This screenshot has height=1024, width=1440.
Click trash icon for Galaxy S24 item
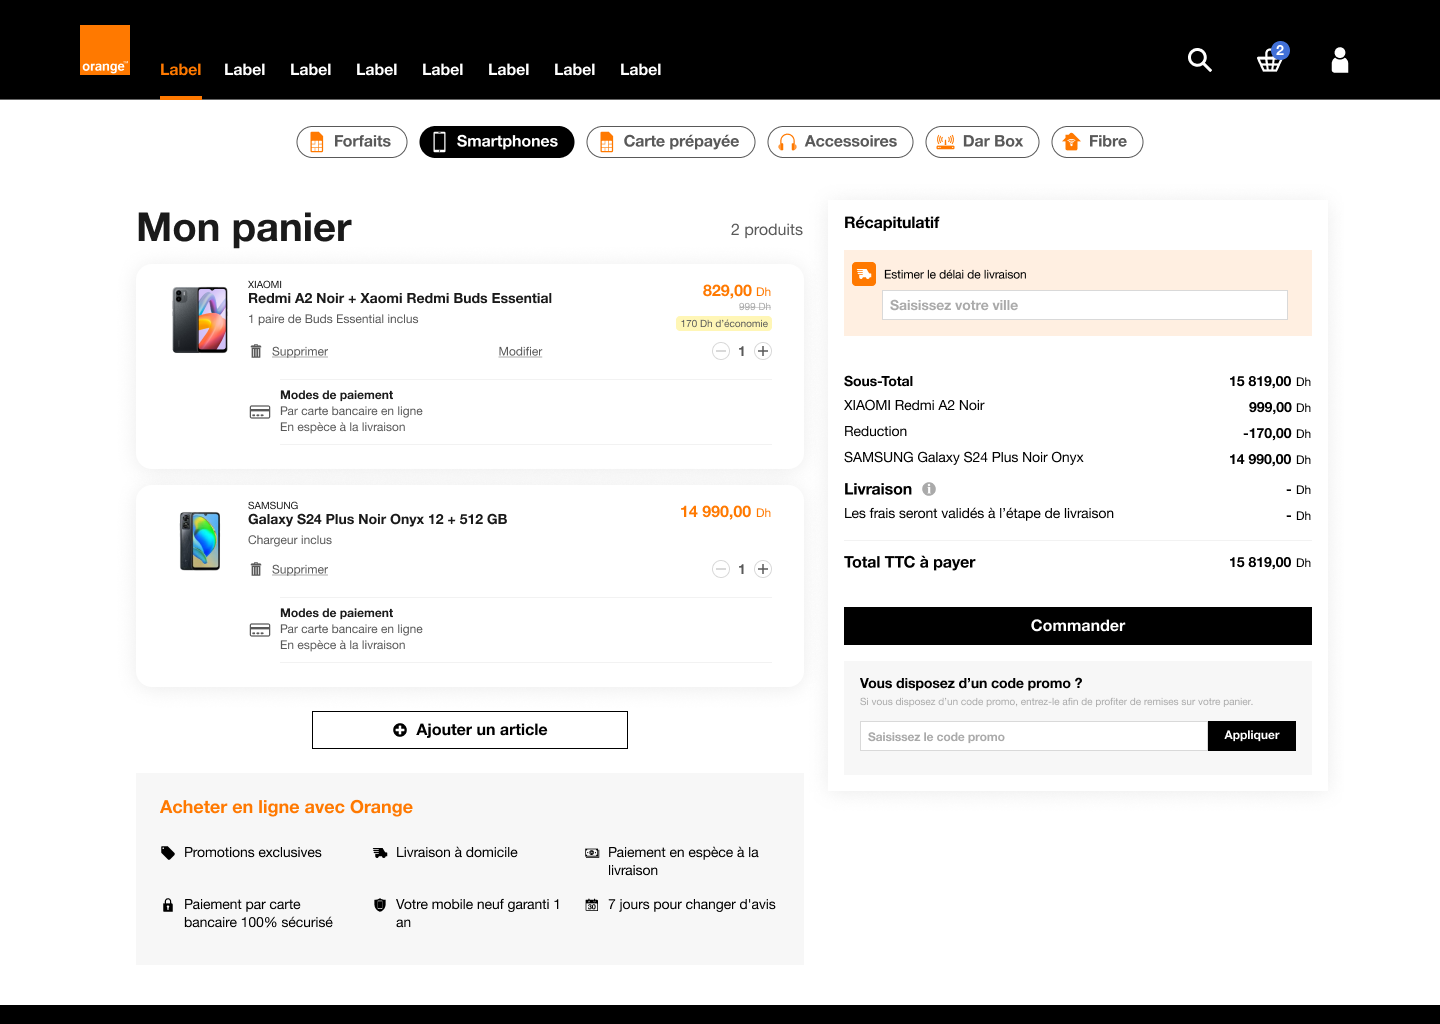click(x=256, y=569)
